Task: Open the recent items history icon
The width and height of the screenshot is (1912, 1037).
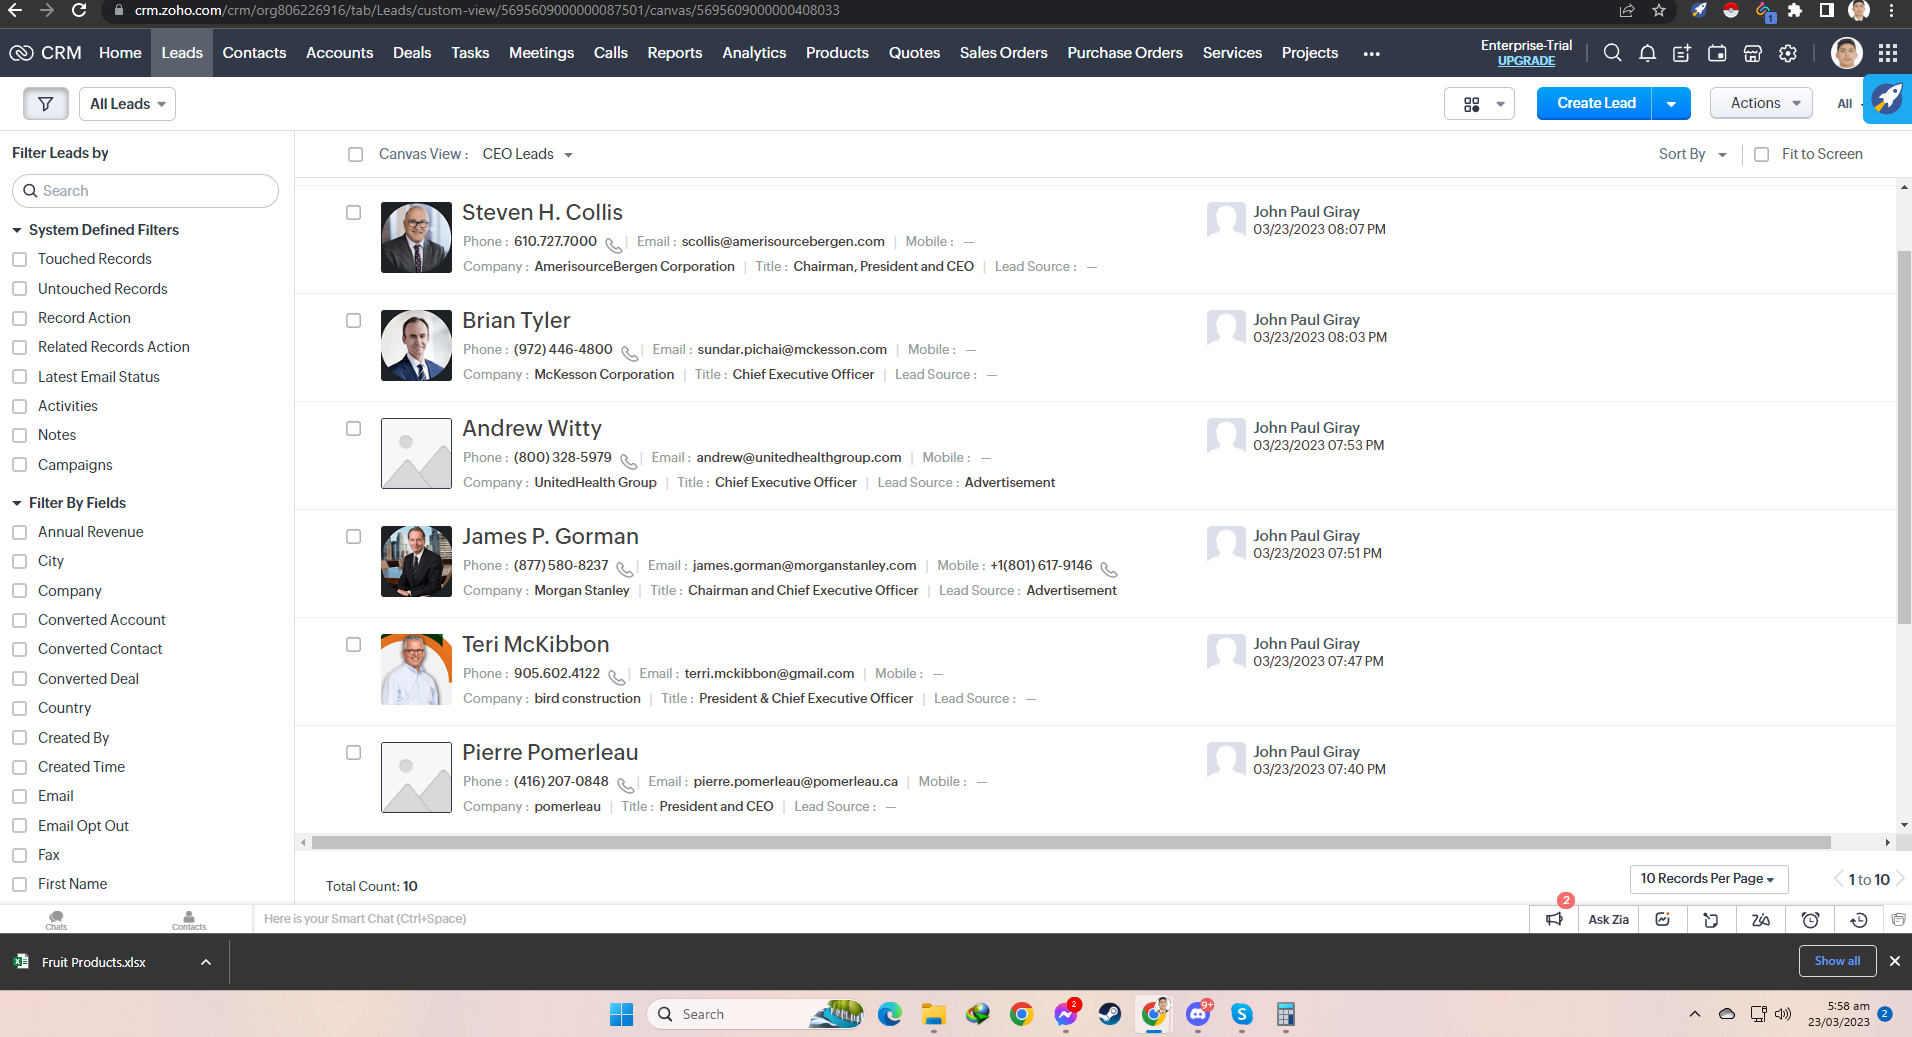Action: point(1859,919)
